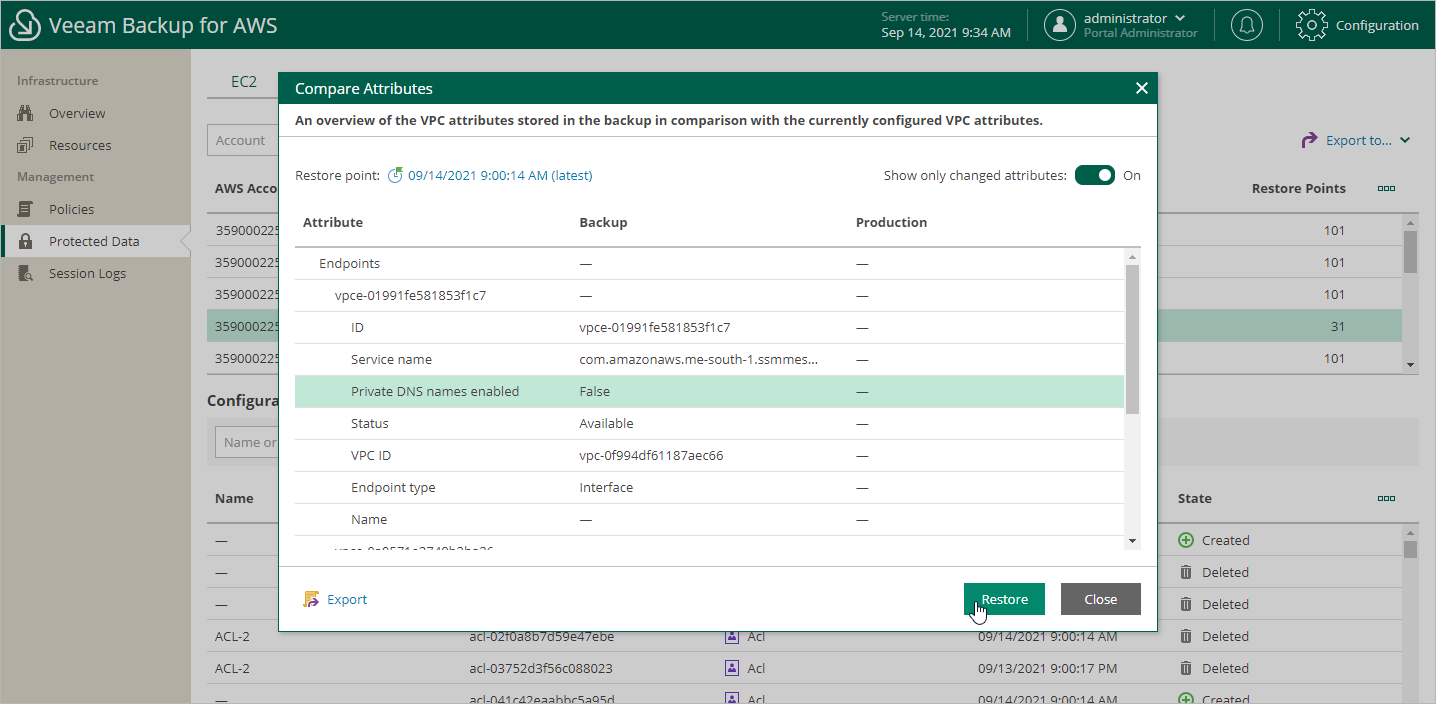Click the Restore button
Viewport: 1436px width, 704px height.
tap(1004, 598)
